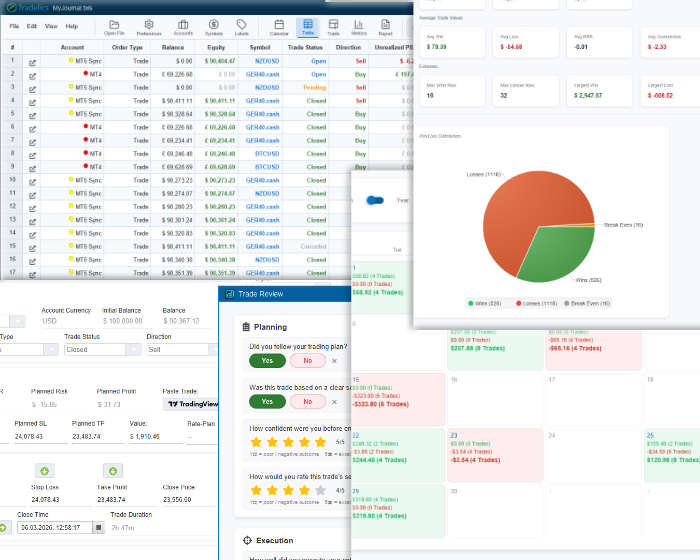This screenshot has width=700, height=560.
Task: Click the Symbols dollar icon
Action: pos(213,27)
